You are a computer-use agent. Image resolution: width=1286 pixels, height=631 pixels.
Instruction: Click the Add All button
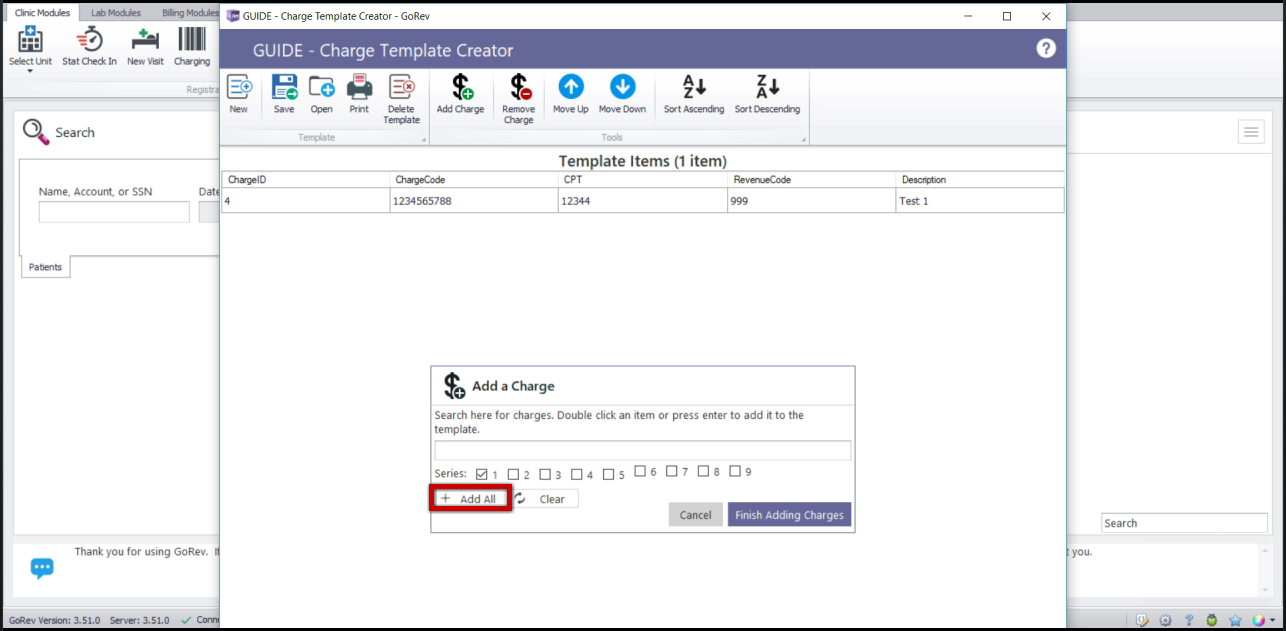(471, 499)
